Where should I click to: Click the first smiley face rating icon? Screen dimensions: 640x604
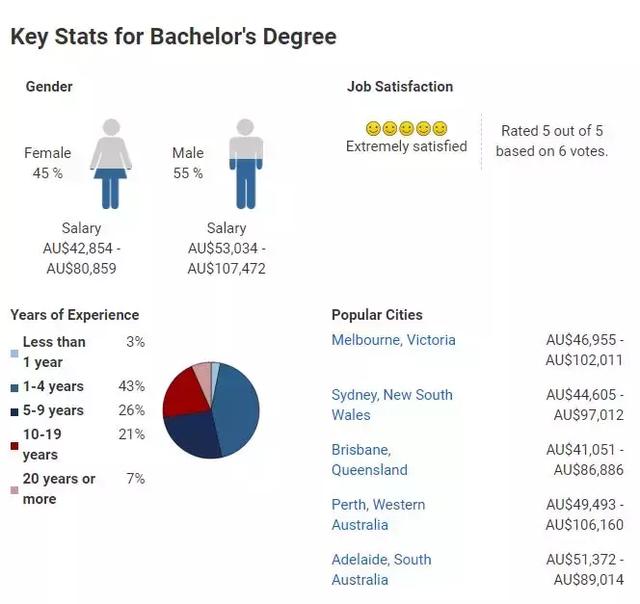[373, 129]
